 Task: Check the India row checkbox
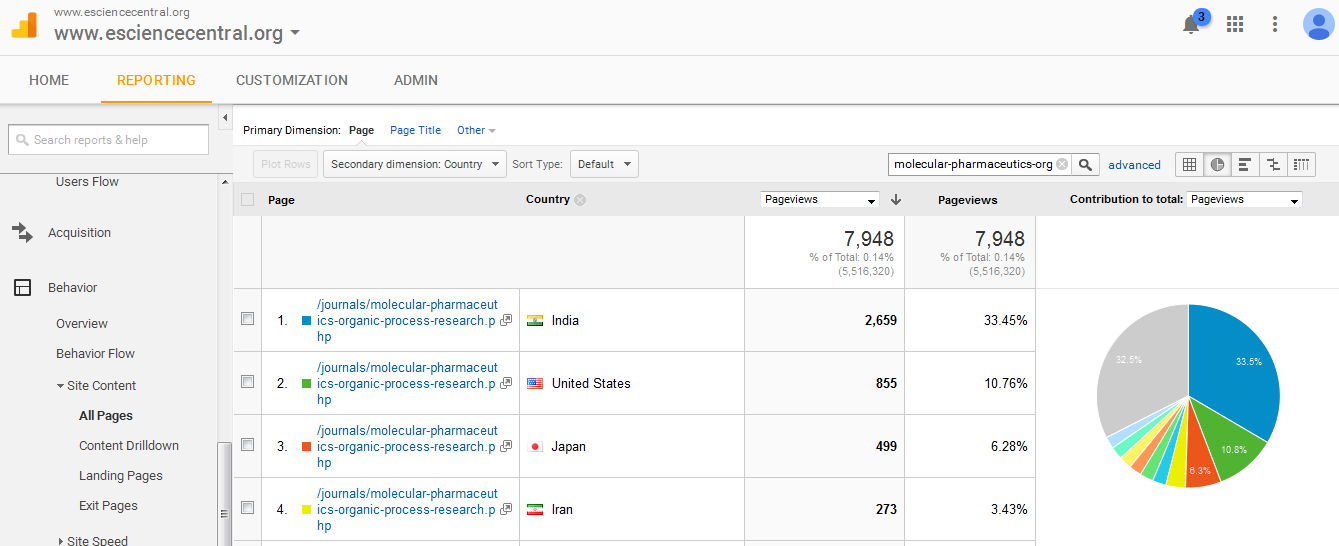[x=247, y=319]
